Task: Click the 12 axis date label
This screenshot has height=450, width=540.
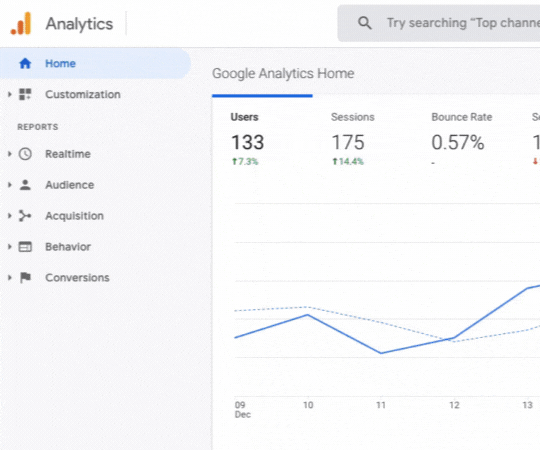Action: coord(454,405)
